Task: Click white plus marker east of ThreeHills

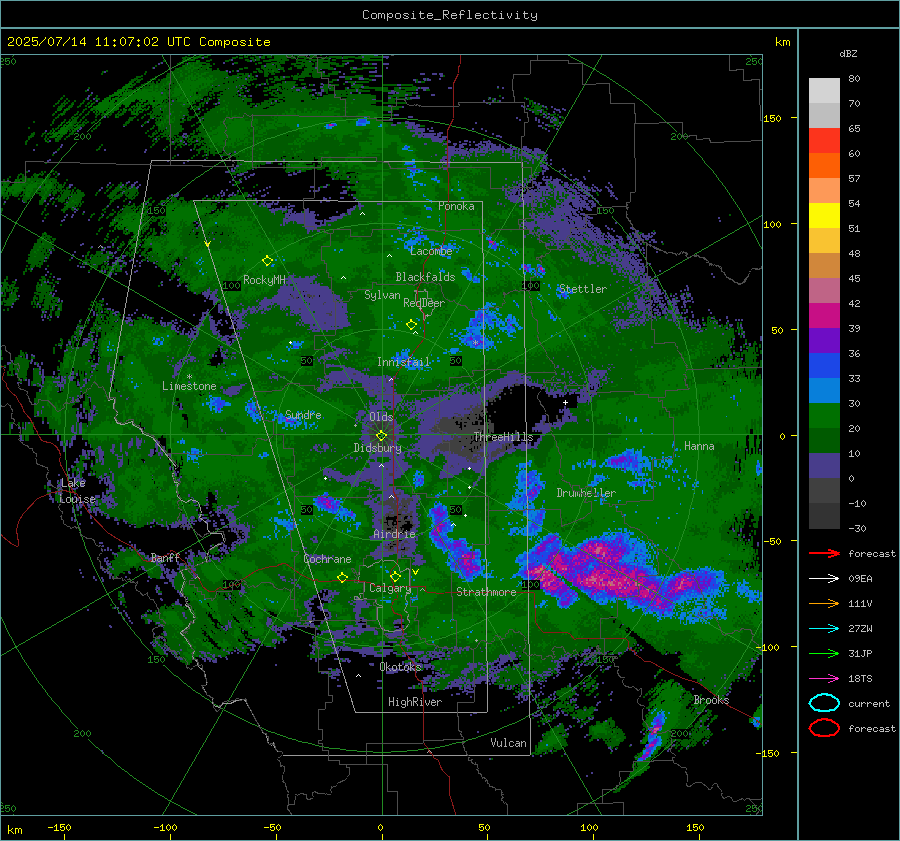Action: (565, 402)
